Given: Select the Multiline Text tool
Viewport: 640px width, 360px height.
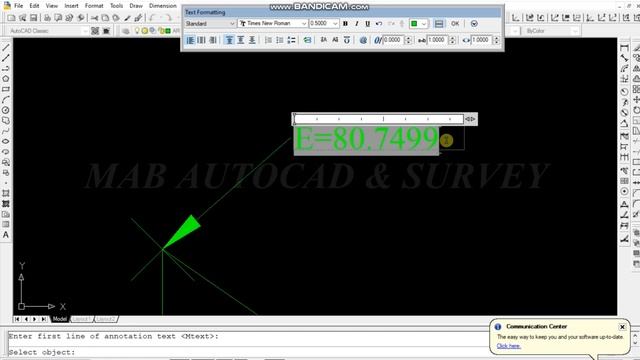Looking at the screenshot, I should click(x=6, y=235).
